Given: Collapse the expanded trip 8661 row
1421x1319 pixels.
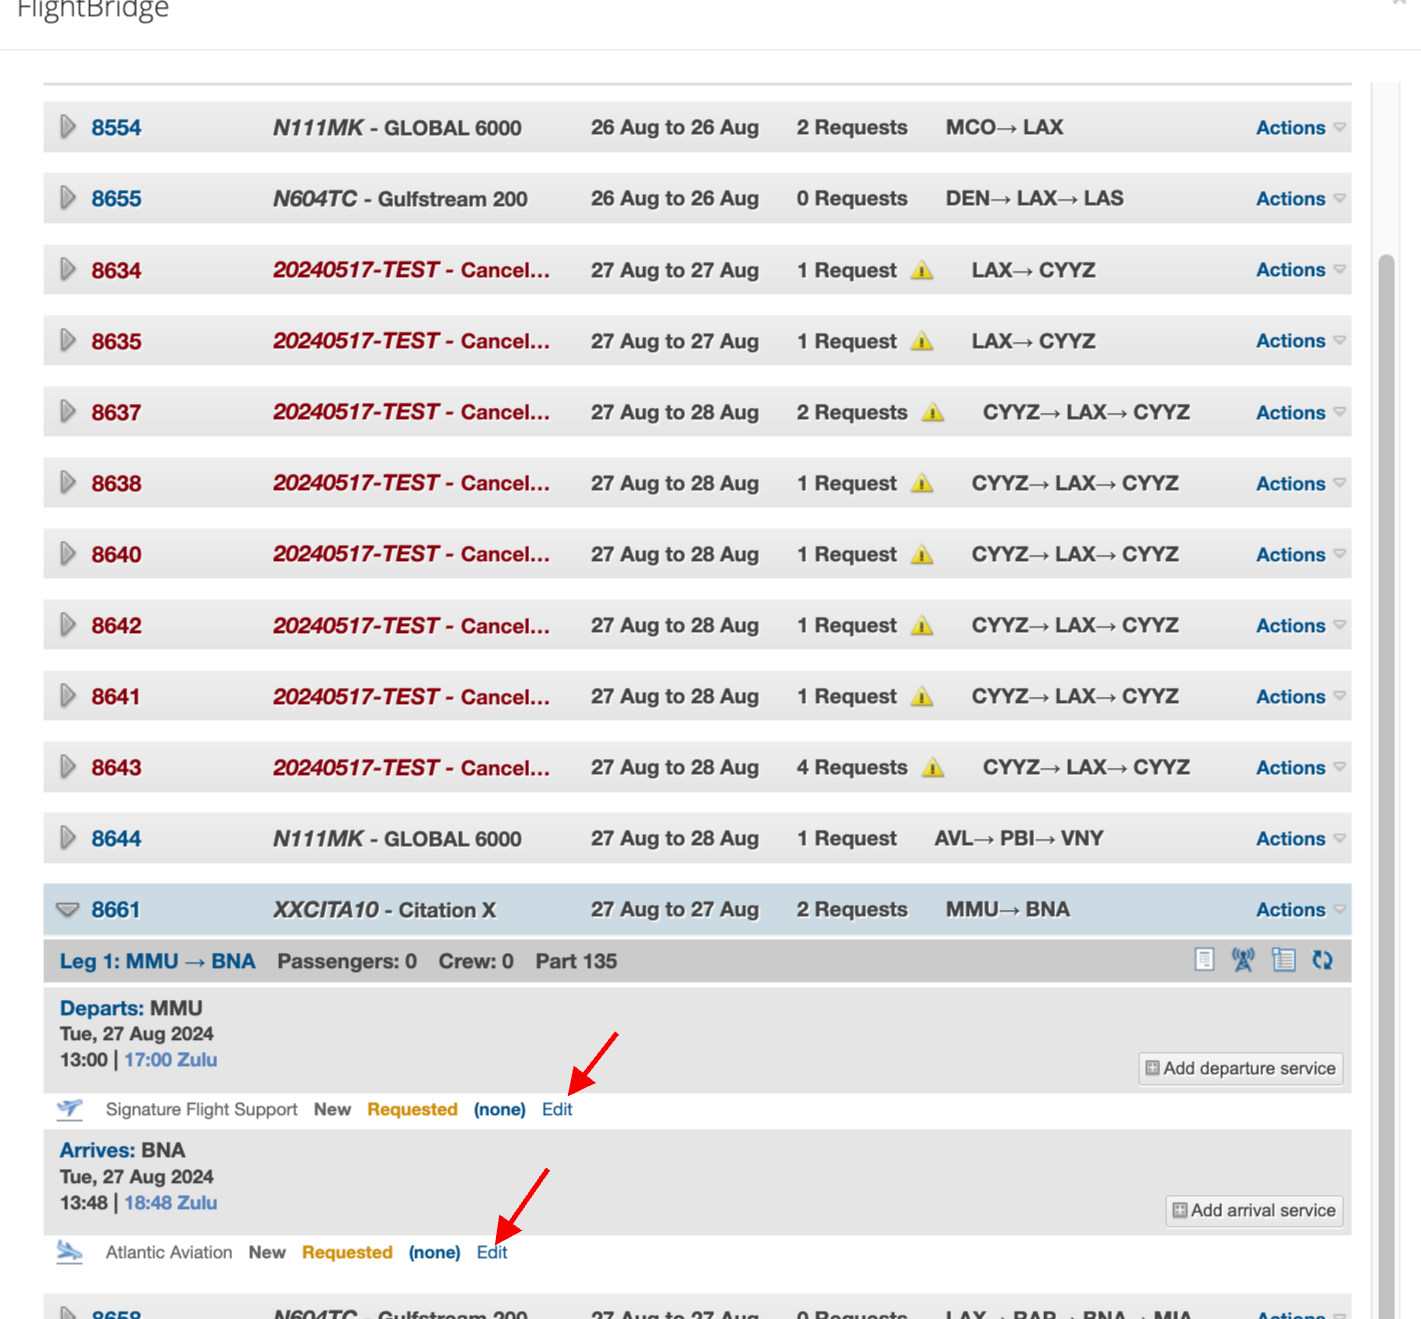Looking at the screenshot, I should [68, 910].
